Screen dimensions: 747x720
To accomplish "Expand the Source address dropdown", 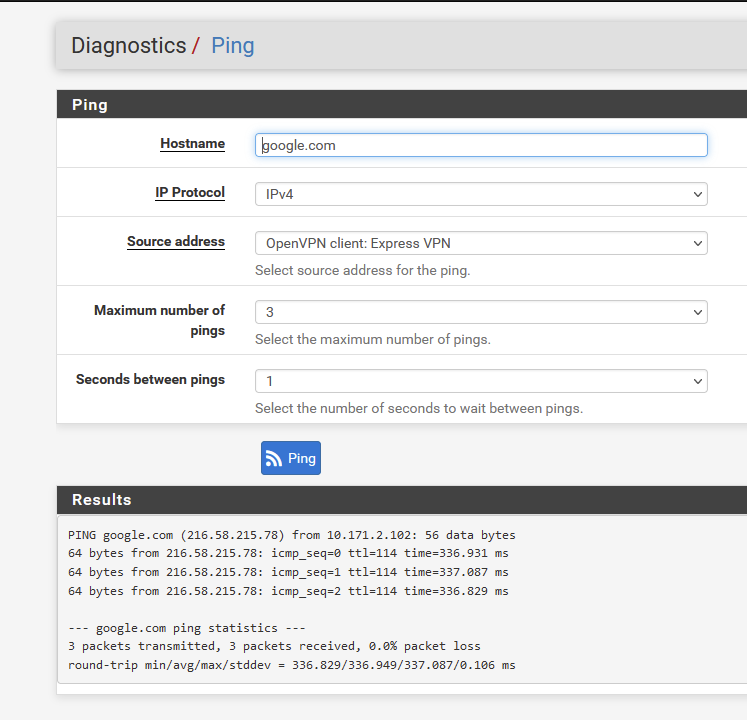I will 481,243.
